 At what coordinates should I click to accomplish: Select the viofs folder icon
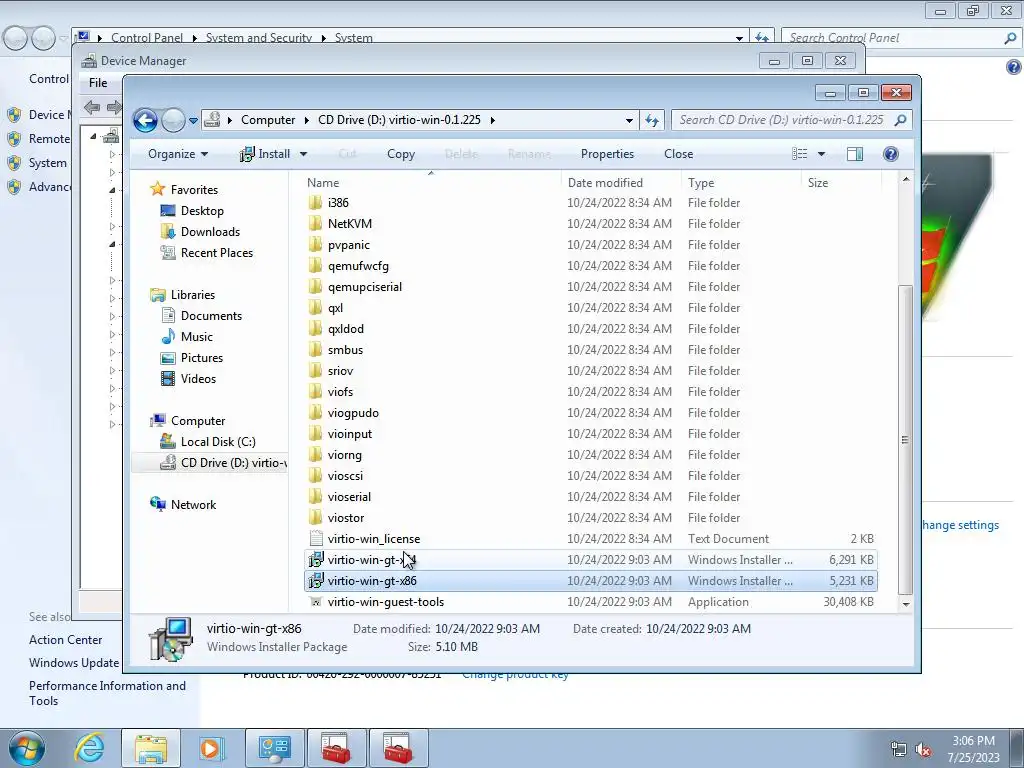[x=315, y=392]
